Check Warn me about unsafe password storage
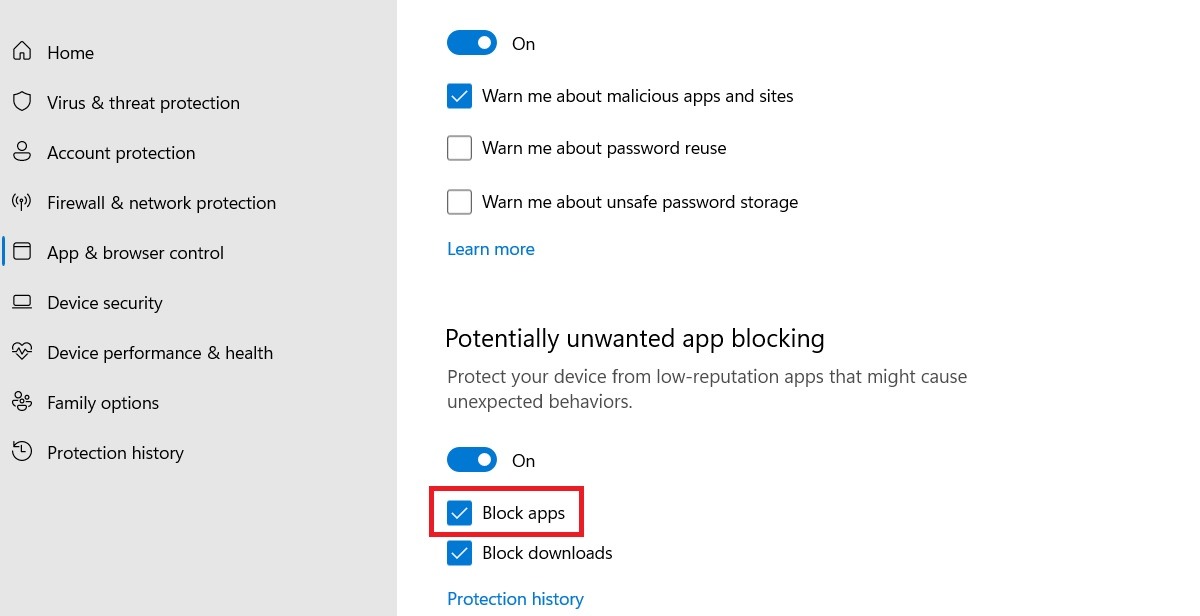Screen dimensions: 1200x616 coord(459,201)
